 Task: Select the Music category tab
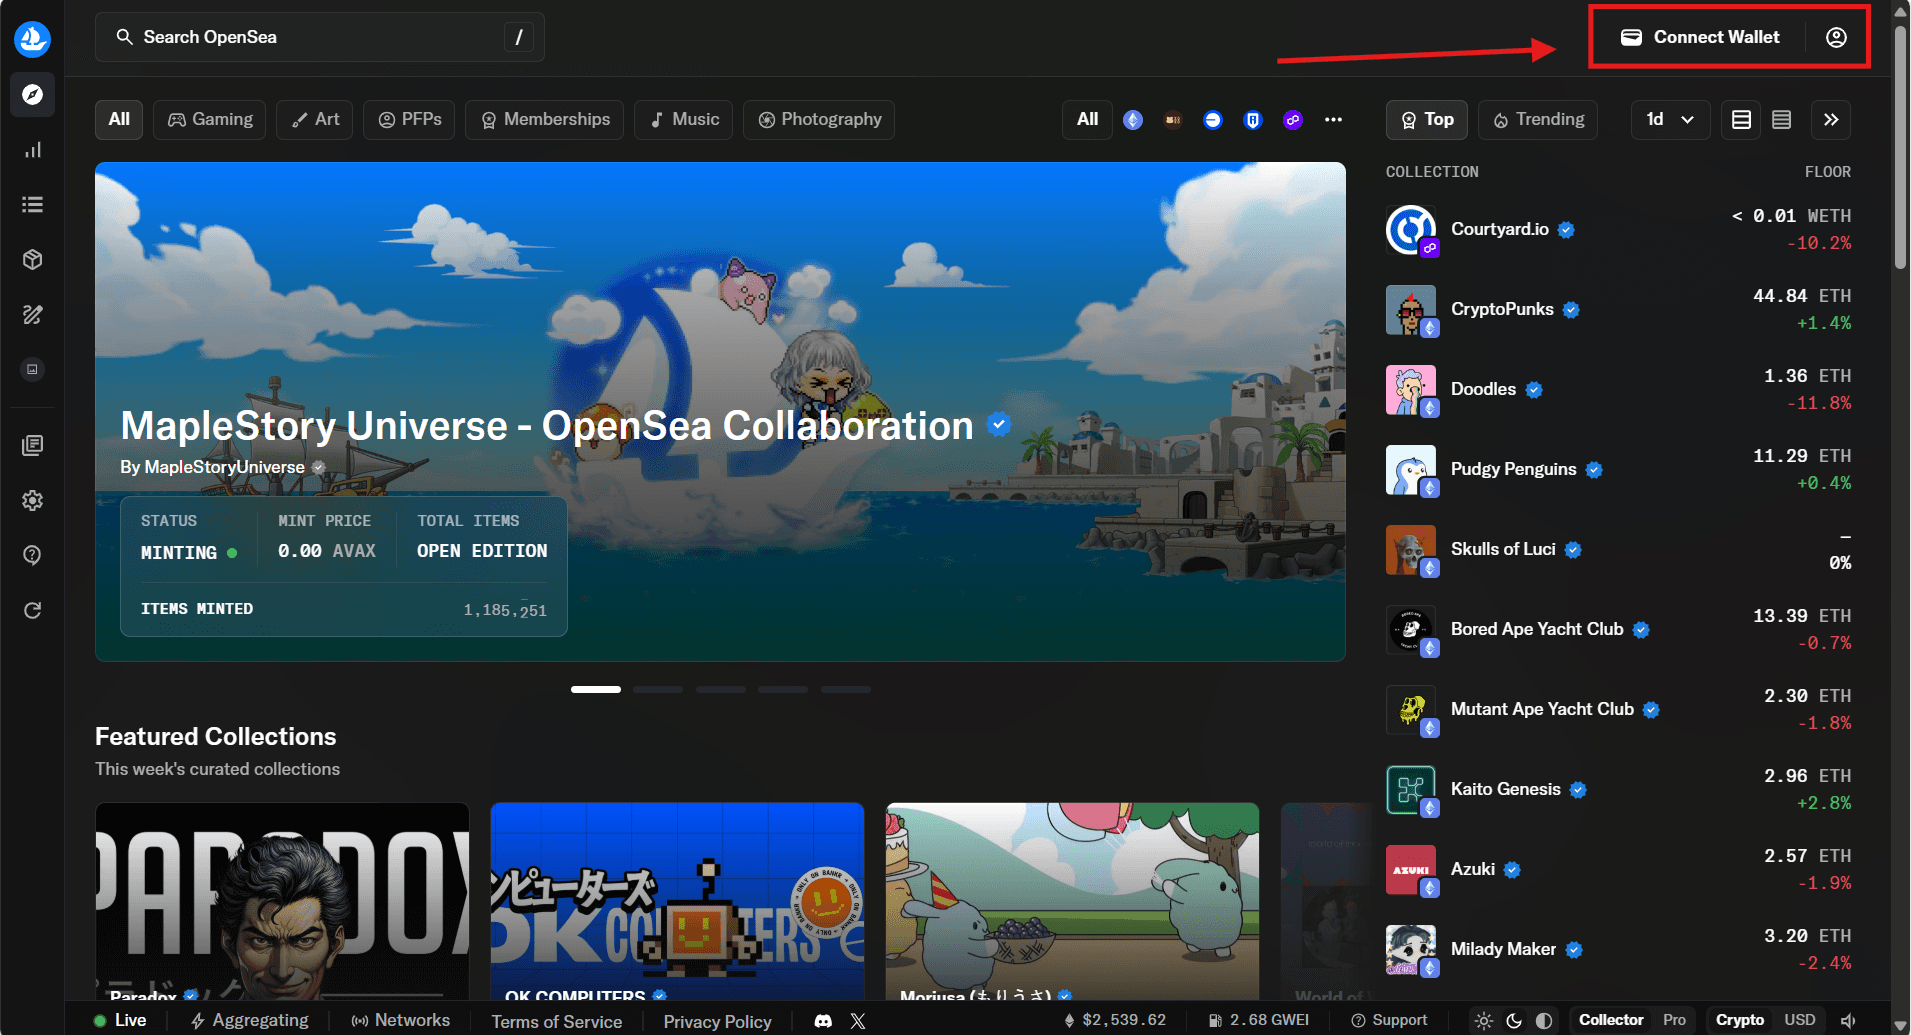coord(684,120)
